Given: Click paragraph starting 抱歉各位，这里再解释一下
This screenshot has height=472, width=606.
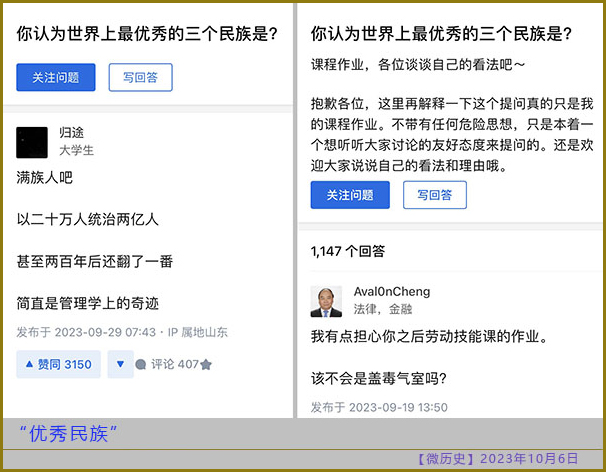Looking at the screenshot, I should click(x=452, y=135).
